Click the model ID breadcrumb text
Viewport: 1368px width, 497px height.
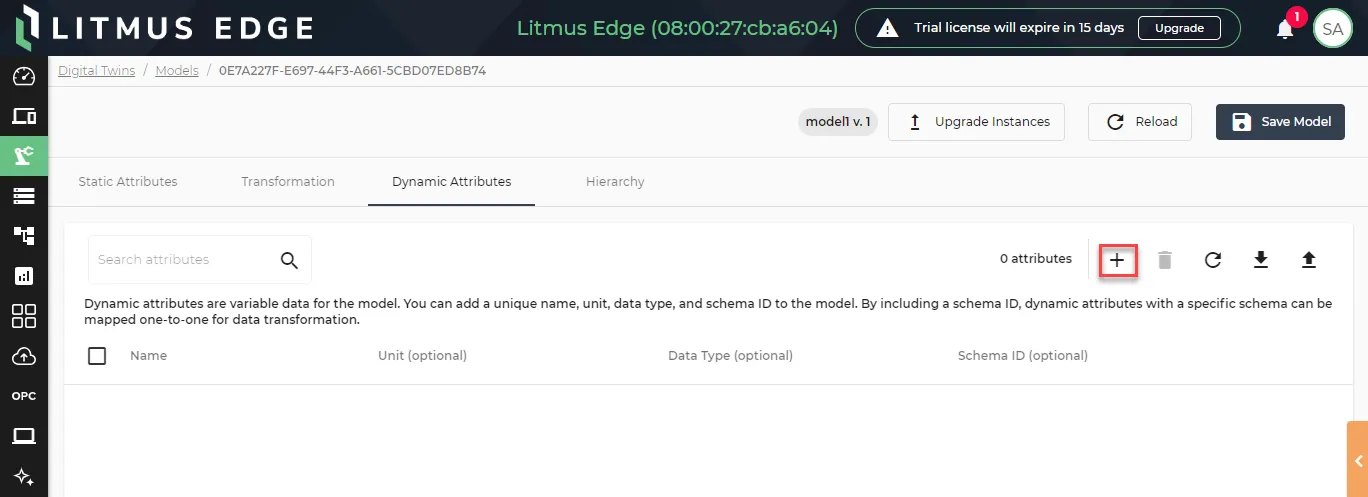point(352,71)
